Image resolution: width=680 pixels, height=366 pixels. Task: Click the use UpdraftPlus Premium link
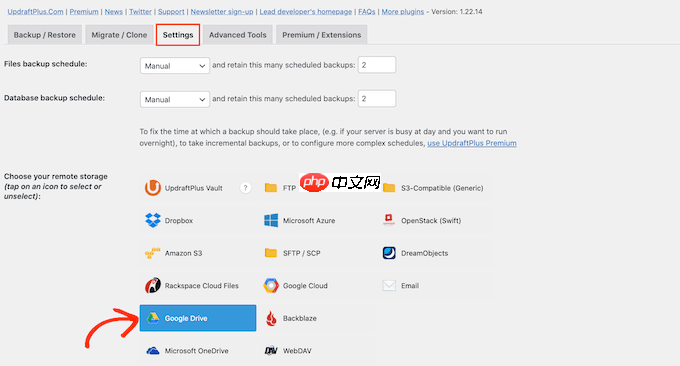pyautogui.click(x=472, y=143)
